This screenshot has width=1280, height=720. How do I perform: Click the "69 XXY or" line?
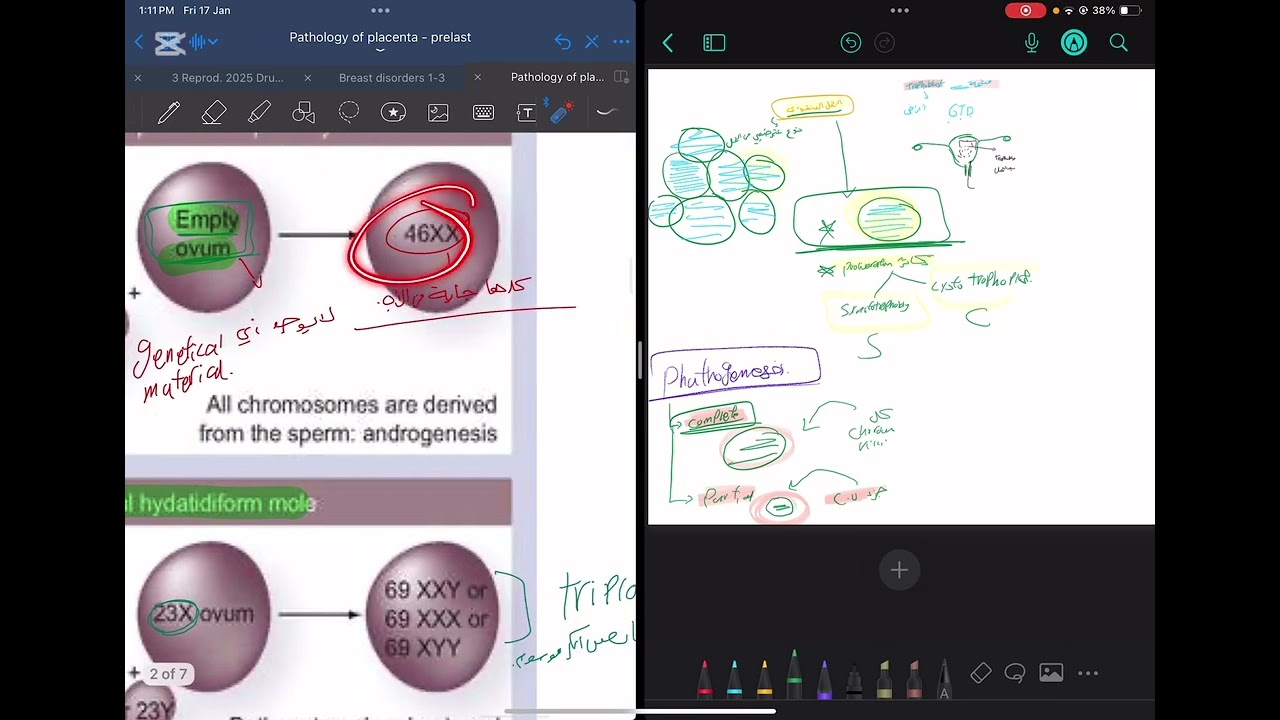pyautogui.click(x=436, y=591)
